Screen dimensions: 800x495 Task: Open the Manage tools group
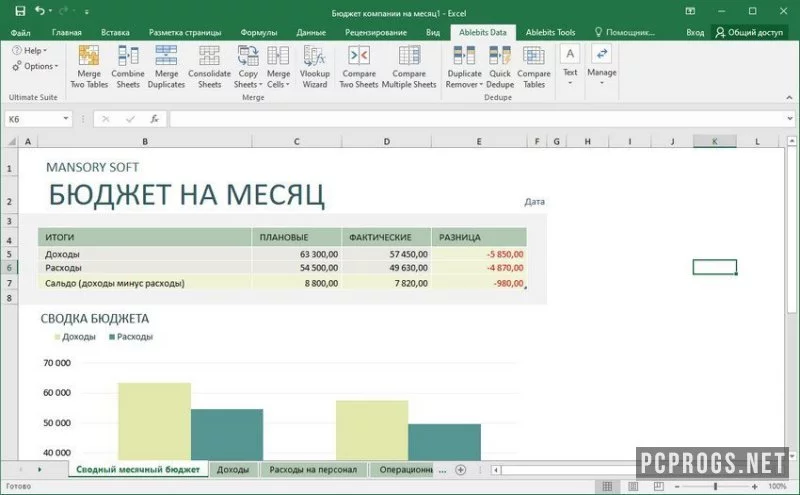point(602,65)
